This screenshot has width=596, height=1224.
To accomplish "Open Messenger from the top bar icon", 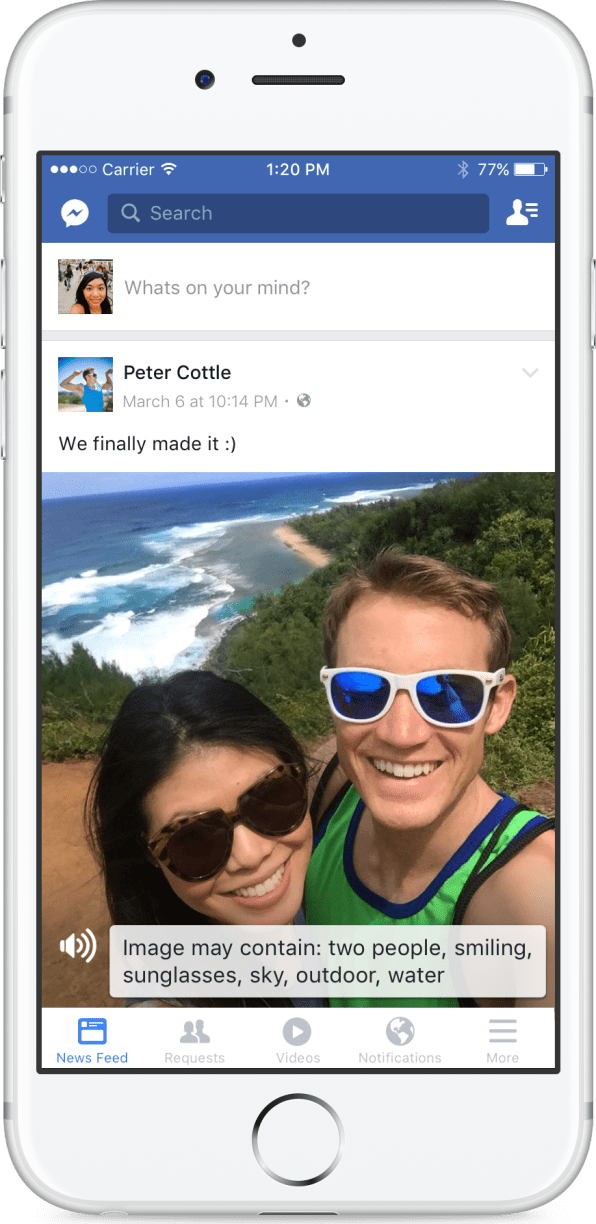I will point(74,213).
